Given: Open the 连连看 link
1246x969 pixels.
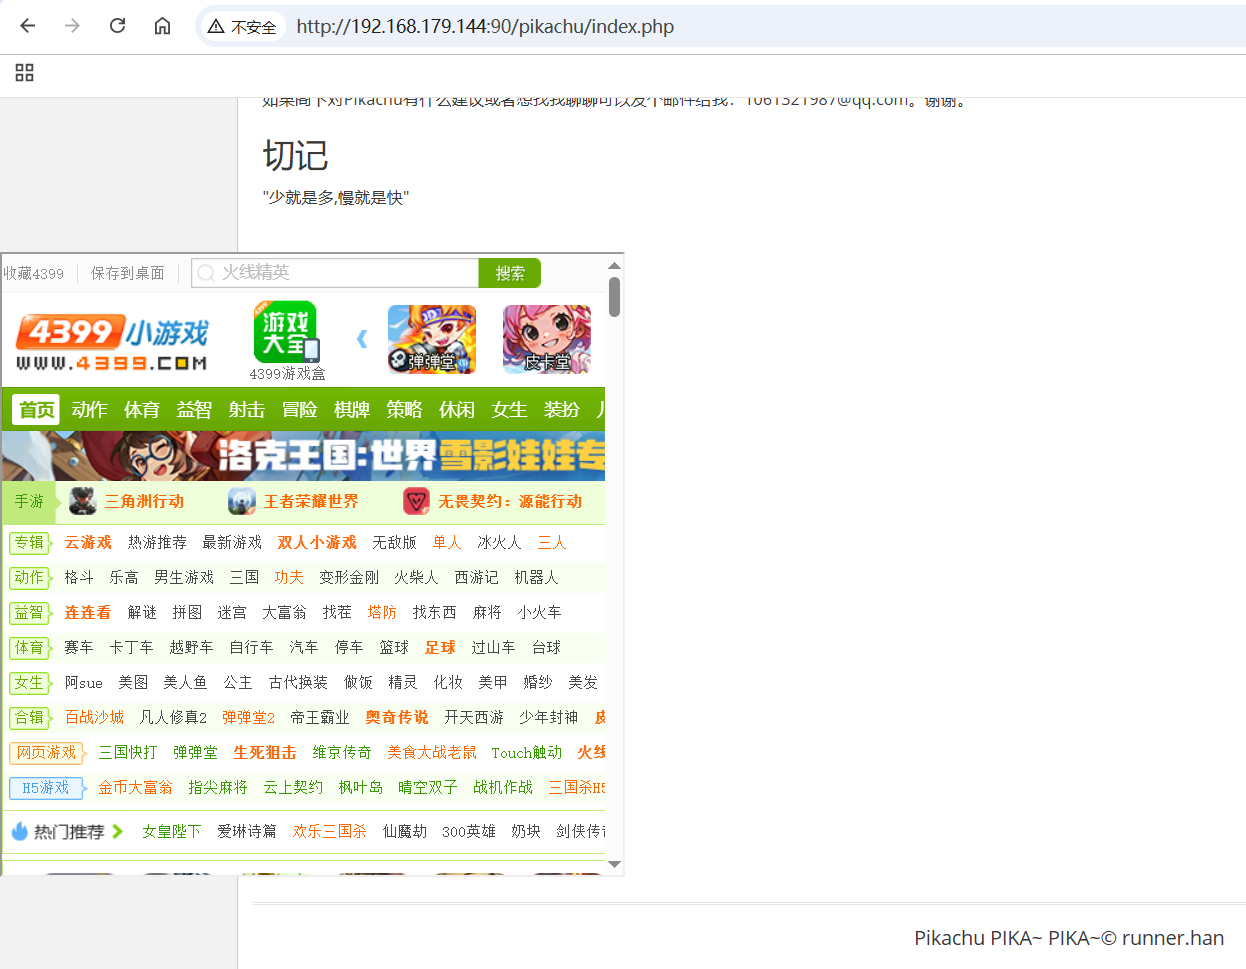Looking at the screenshot, I should tap(88, 612).
